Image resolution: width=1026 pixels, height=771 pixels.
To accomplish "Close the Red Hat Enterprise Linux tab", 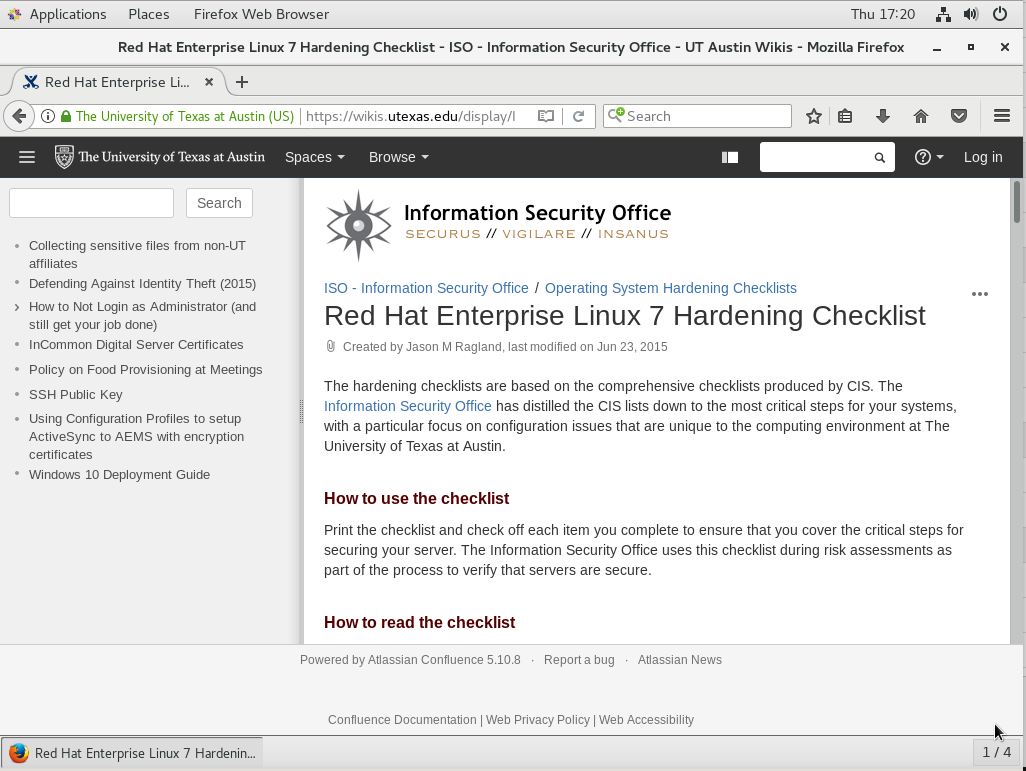I will point(209,82).
